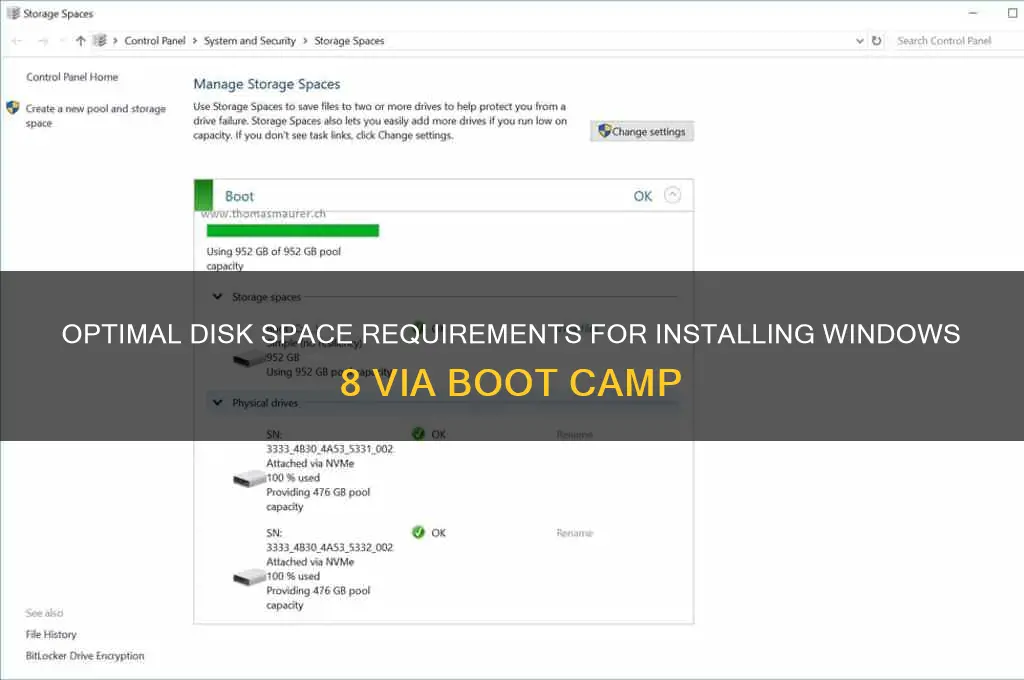This screenshot has width=1024, height=680.
Task: Open BitLocker Drive Encryption link
Action: (85, 655)
